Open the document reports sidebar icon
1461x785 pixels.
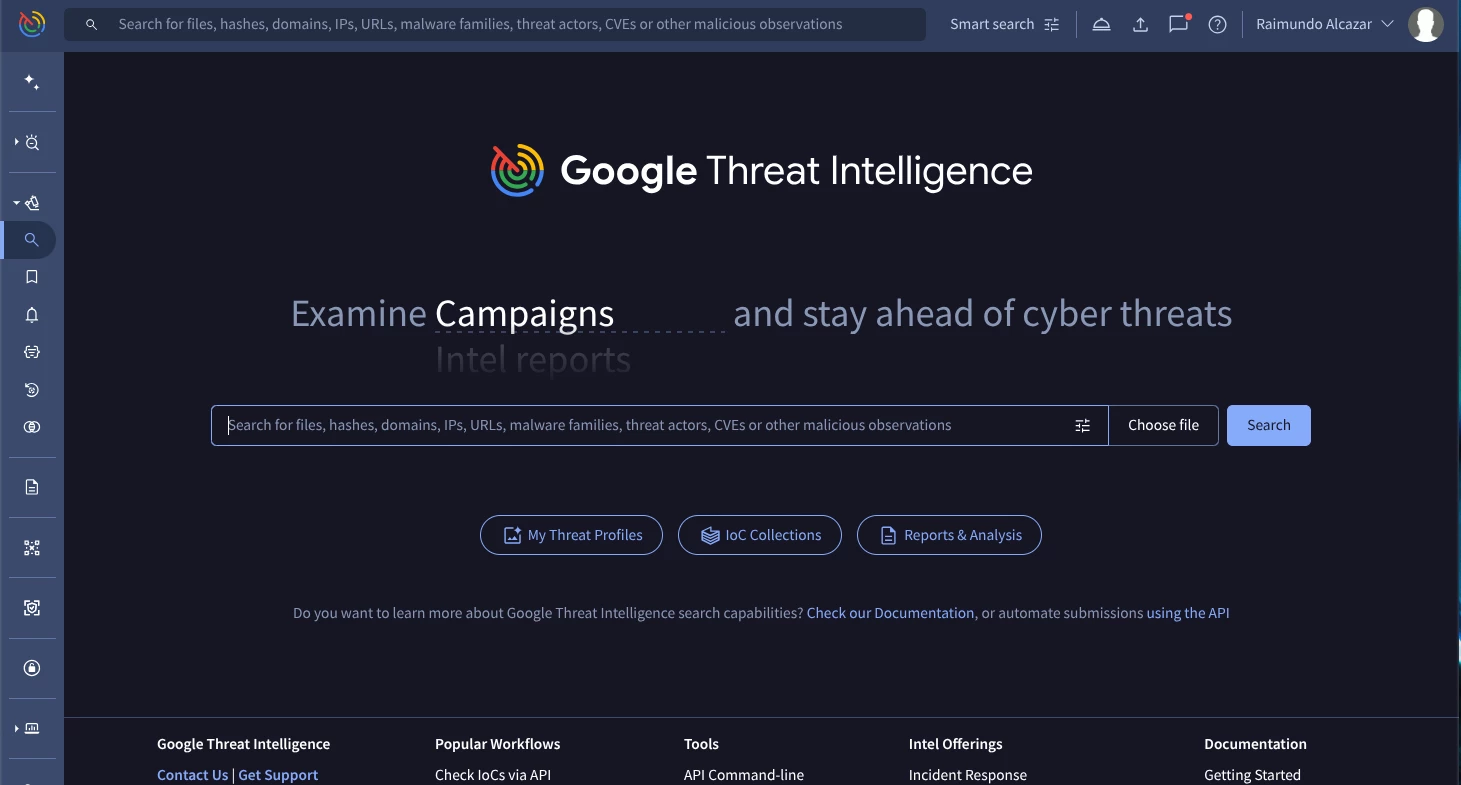32,487
